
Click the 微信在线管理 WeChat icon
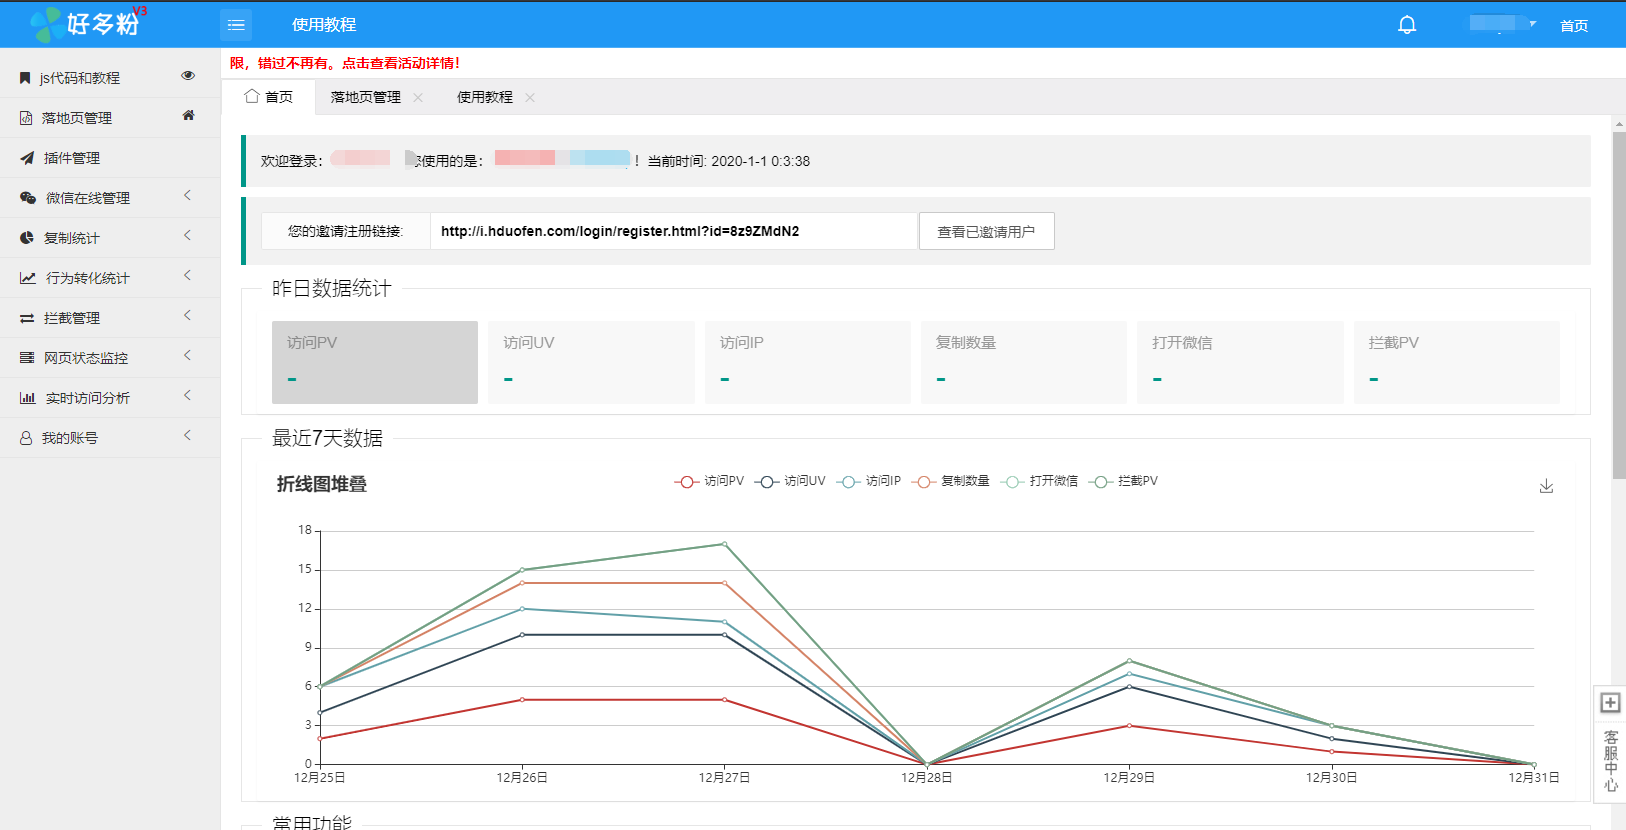pos(28,198)
